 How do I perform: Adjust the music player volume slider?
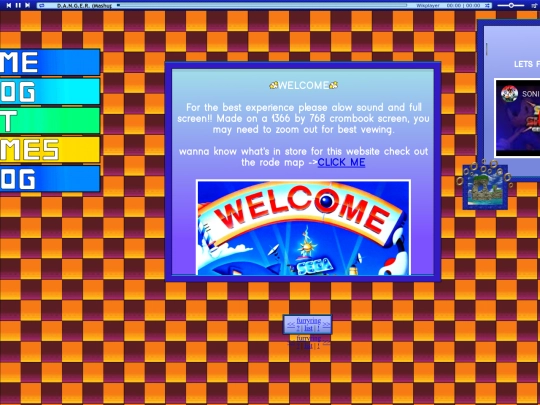click(511, 6)
